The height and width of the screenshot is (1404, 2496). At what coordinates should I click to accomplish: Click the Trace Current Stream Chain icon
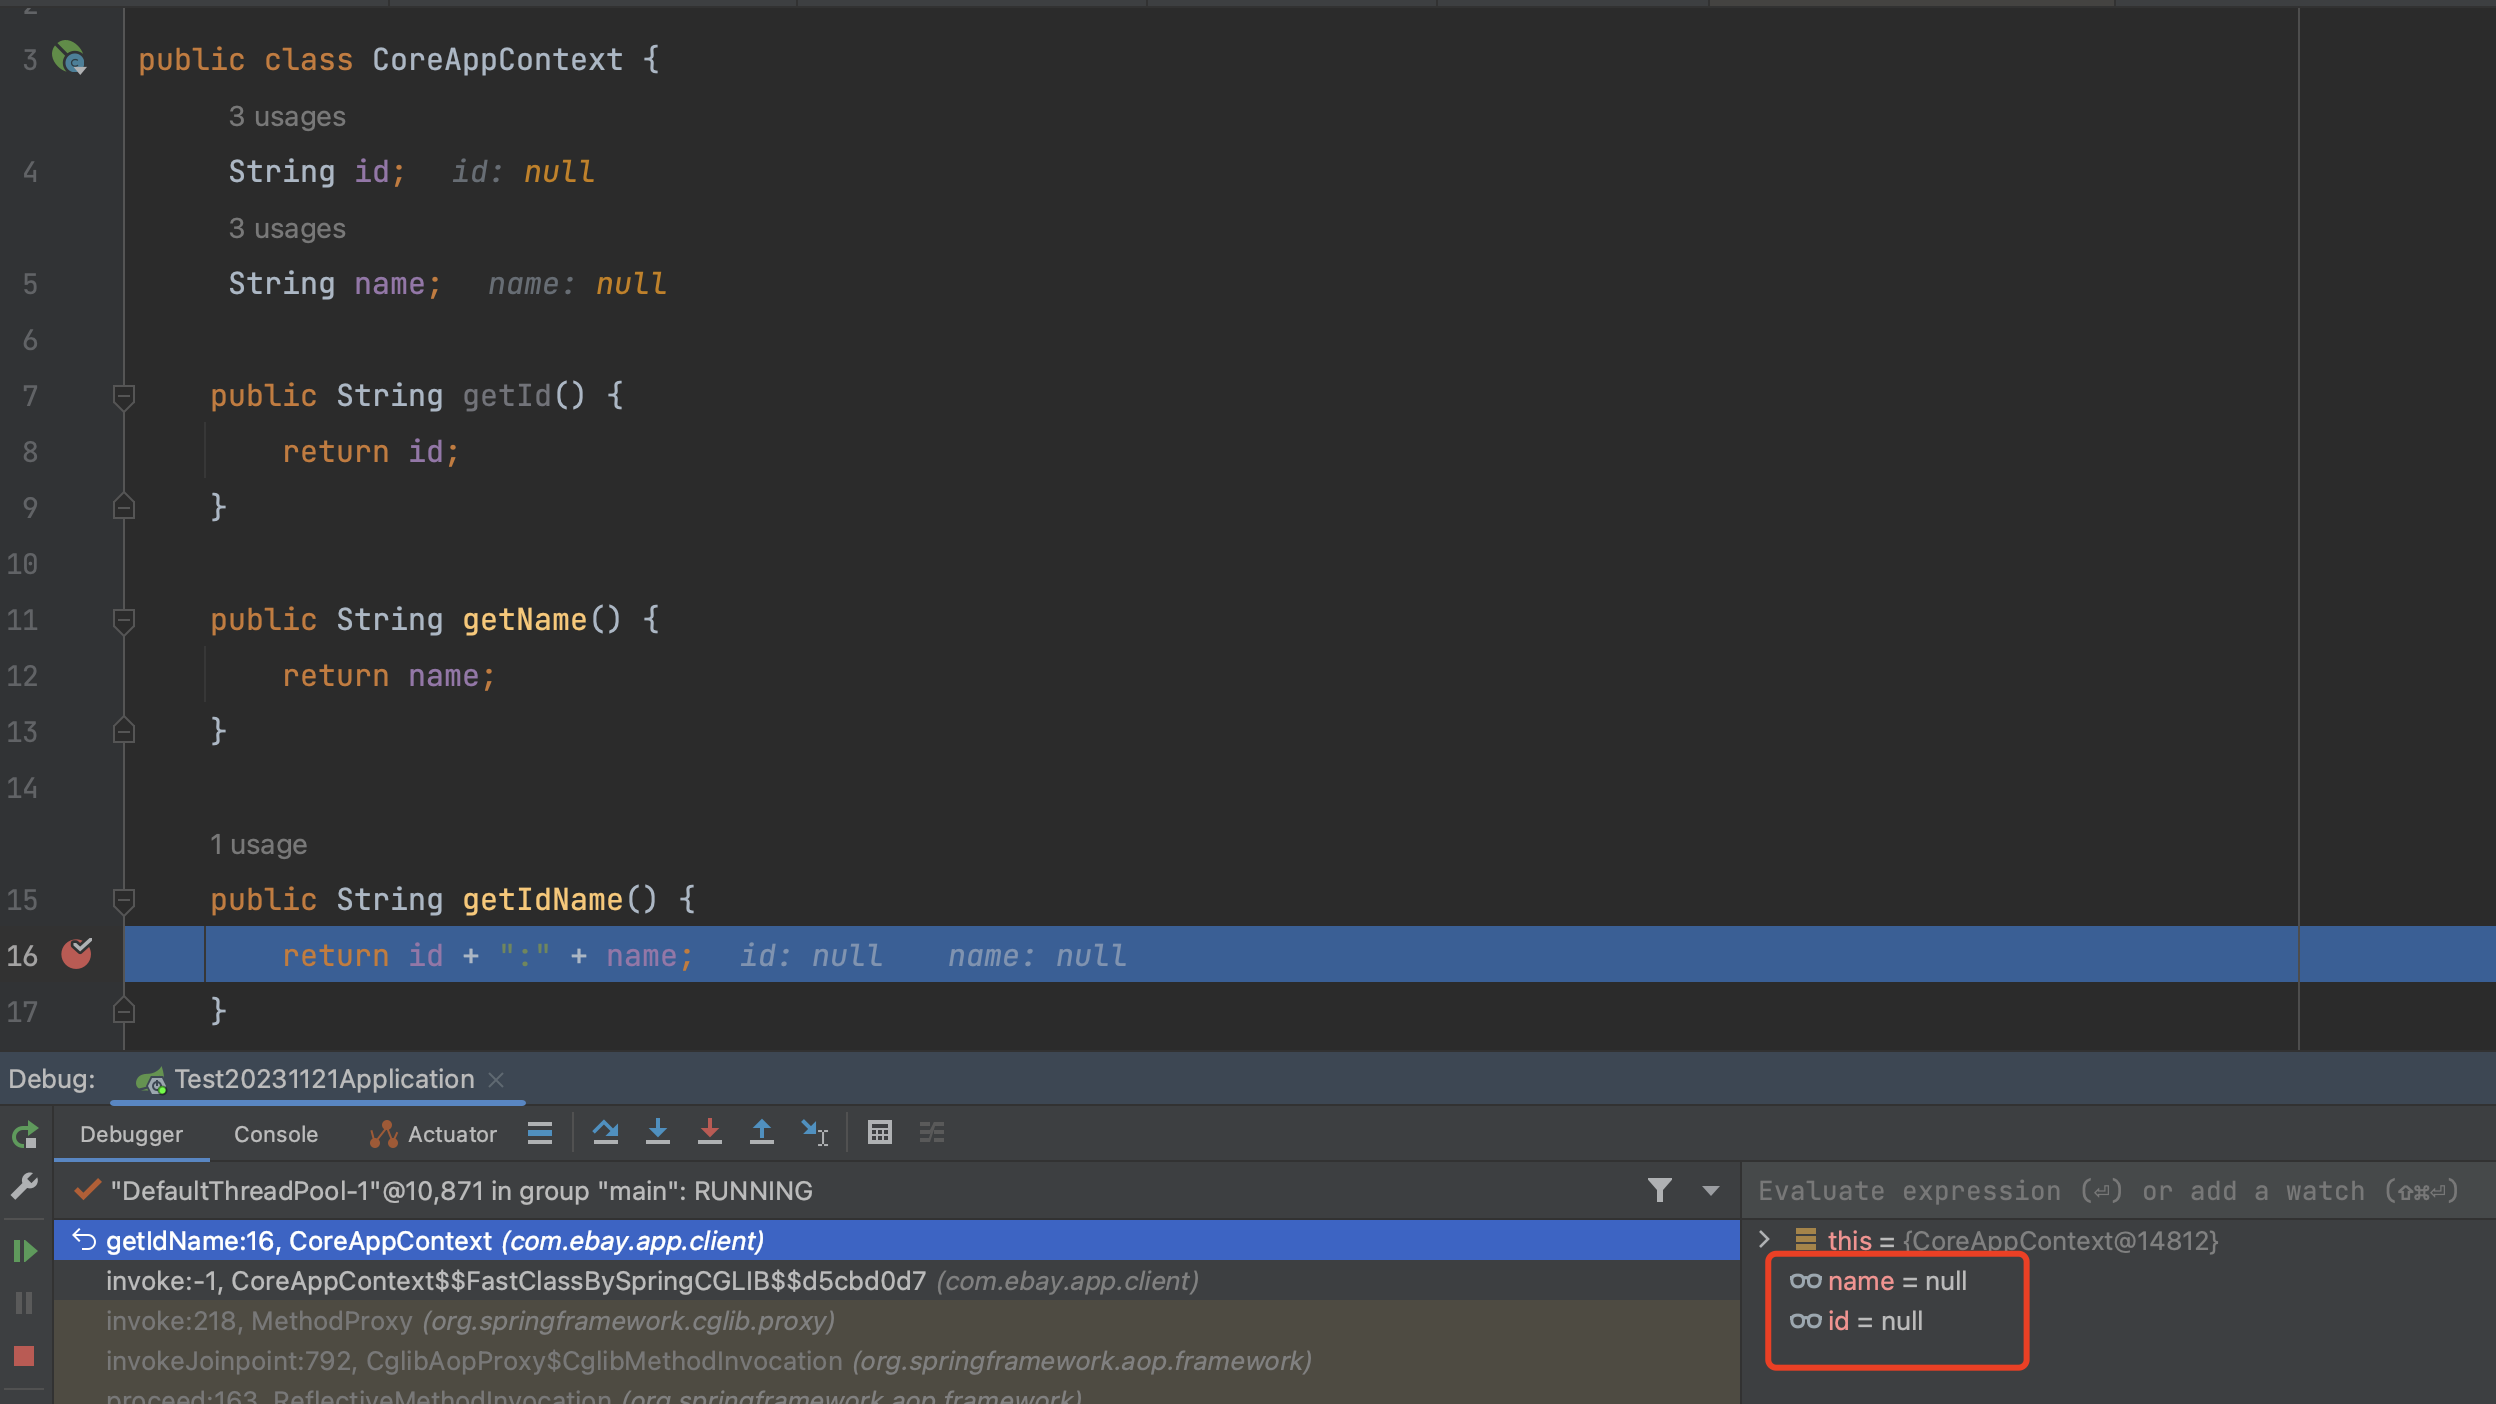pos(932,1132)
